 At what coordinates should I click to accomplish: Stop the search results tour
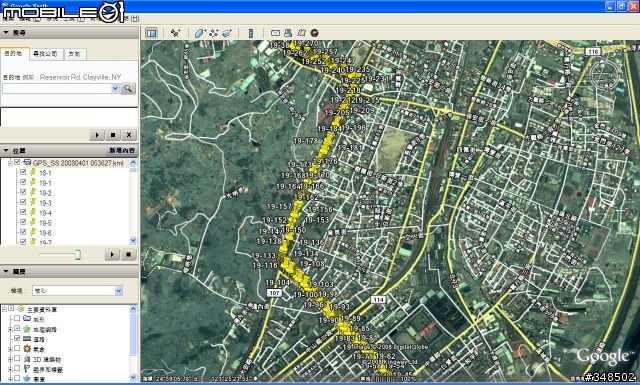[x=113, y=135]
